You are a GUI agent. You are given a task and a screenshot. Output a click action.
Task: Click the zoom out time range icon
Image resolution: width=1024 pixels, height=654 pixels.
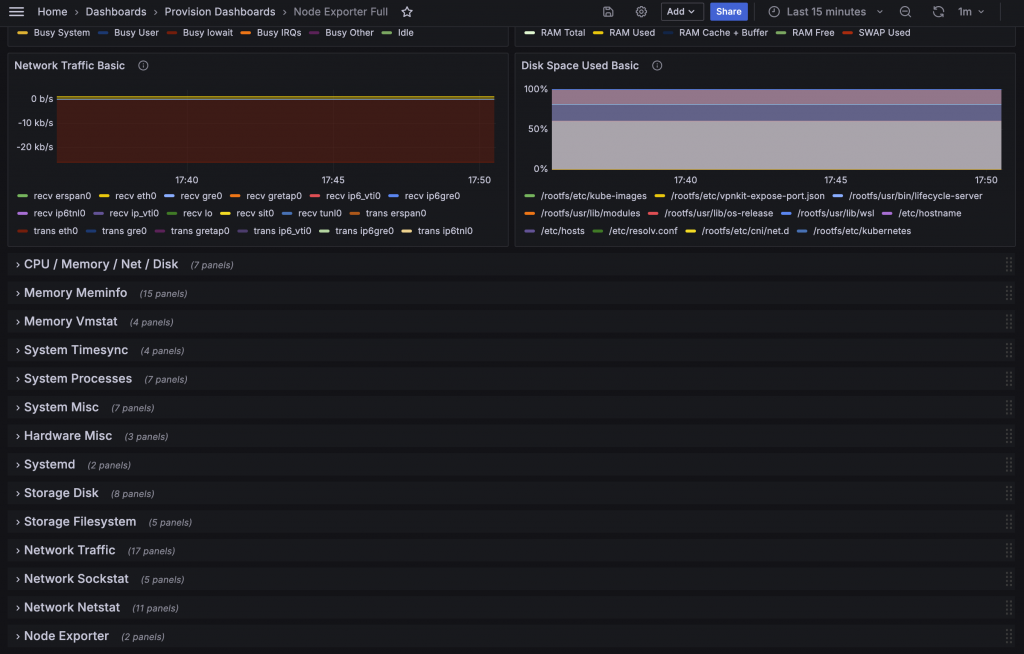coord(905,12)
